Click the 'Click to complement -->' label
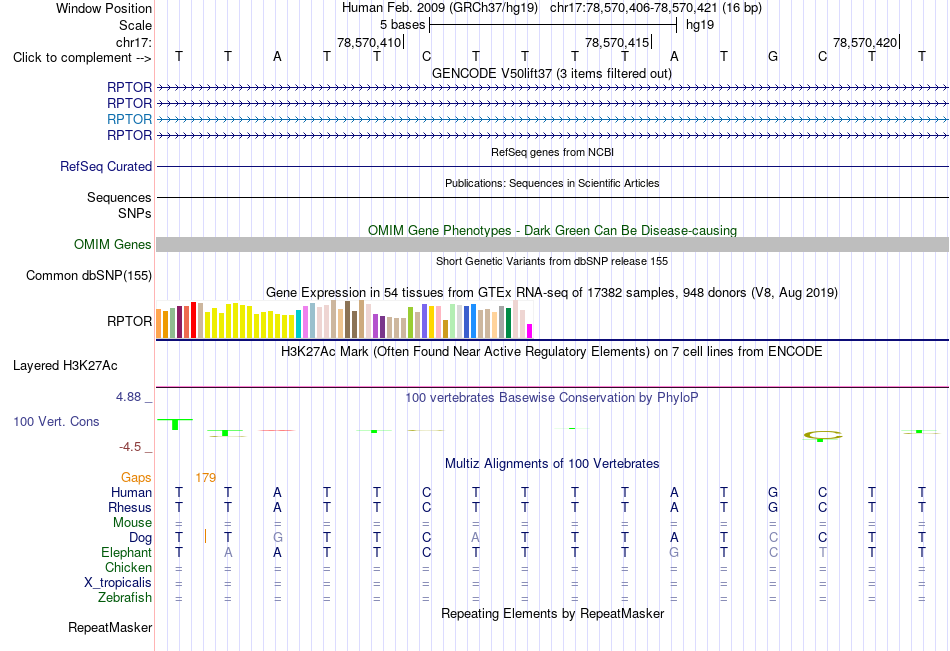The width and height of the screenshot is (950, 651). tap(82, 58)
